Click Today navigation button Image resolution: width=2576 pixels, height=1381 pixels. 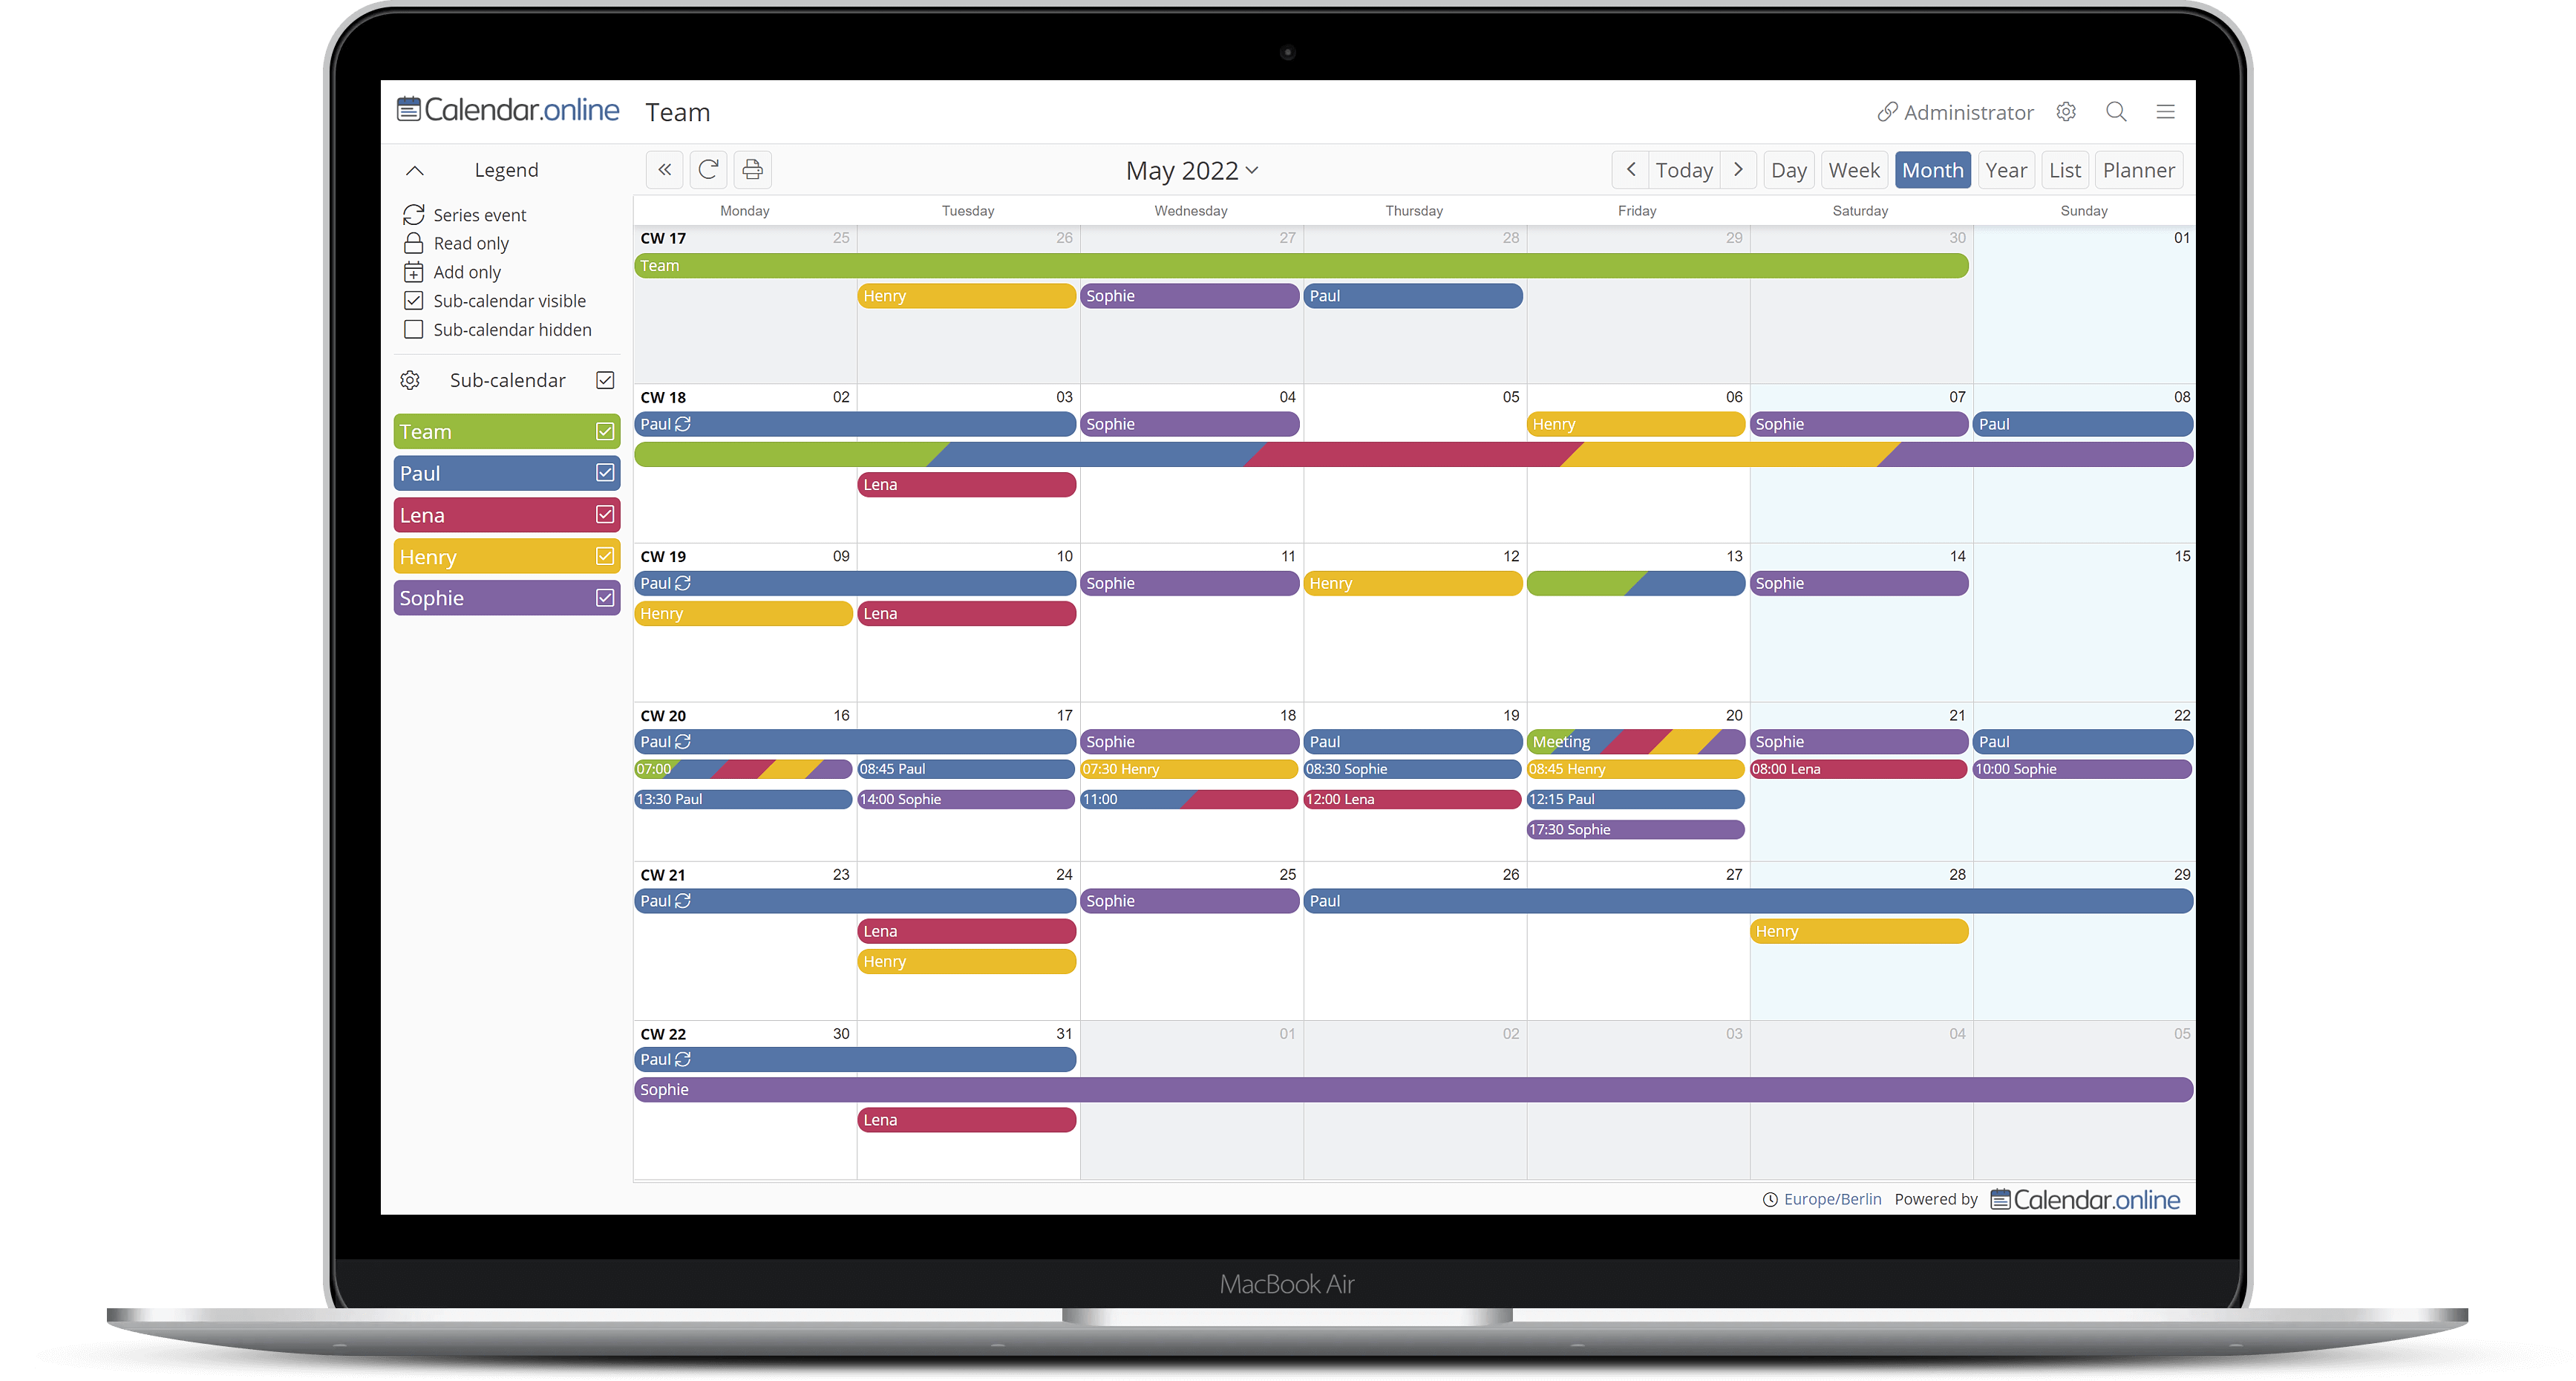[x=1685, y=169]
